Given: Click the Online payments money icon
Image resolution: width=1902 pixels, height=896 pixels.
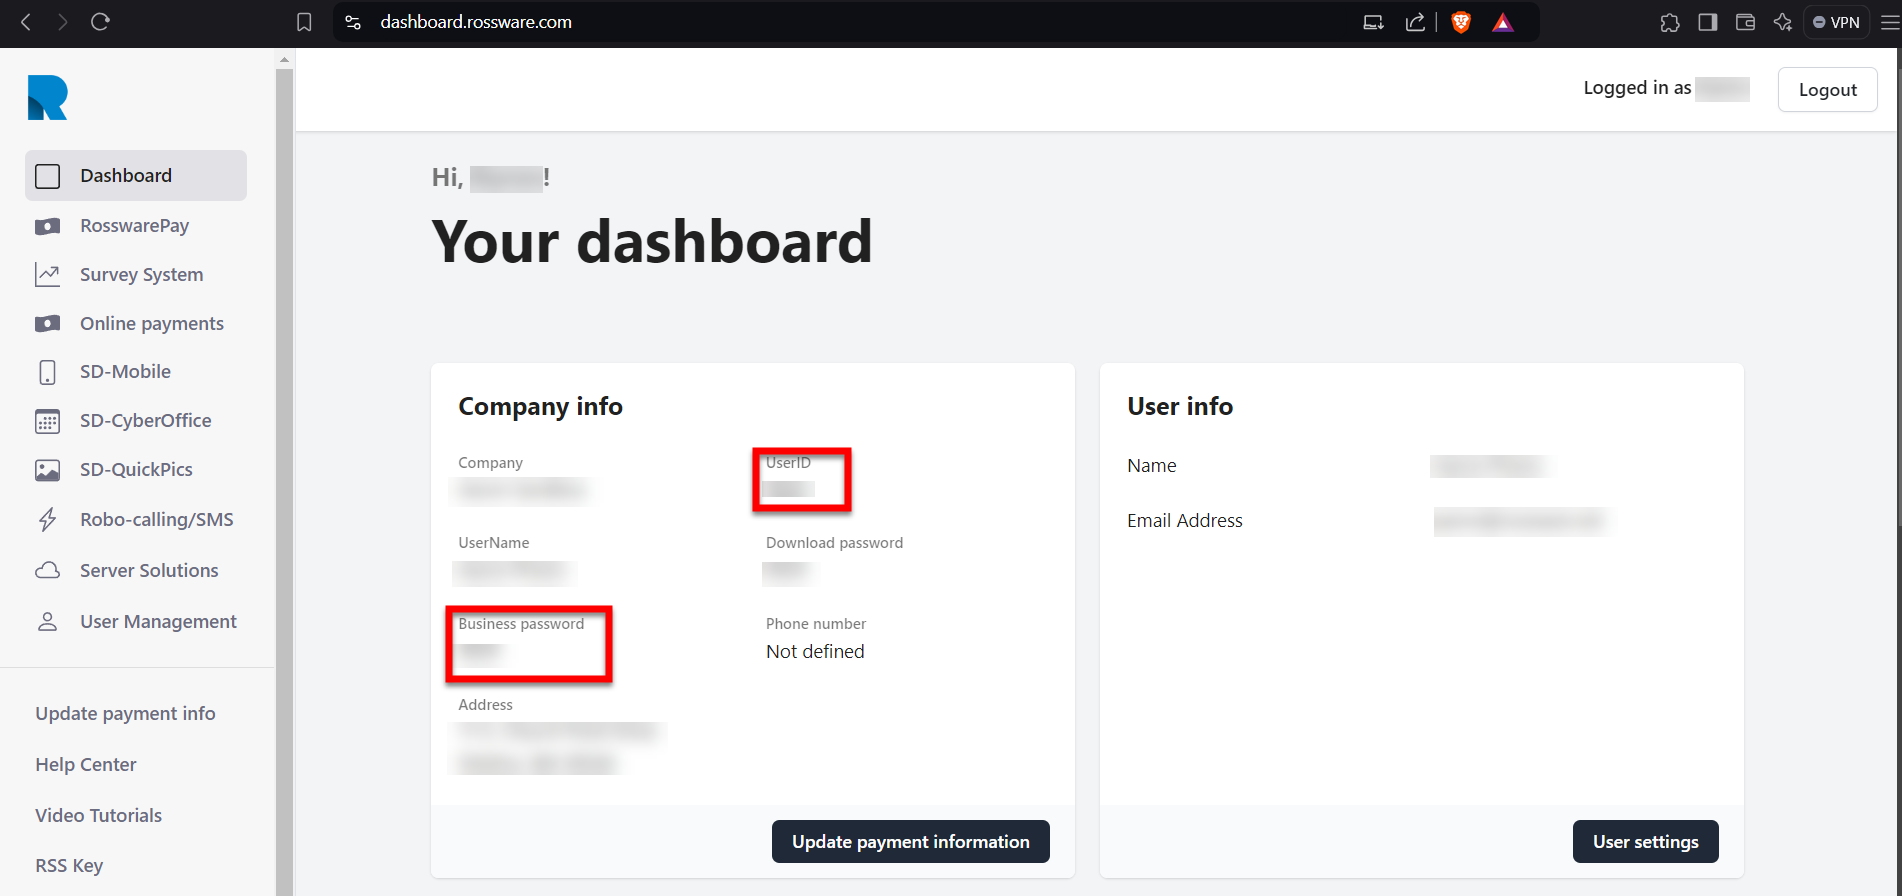Looking at the screenshot, I should [47, 324].
